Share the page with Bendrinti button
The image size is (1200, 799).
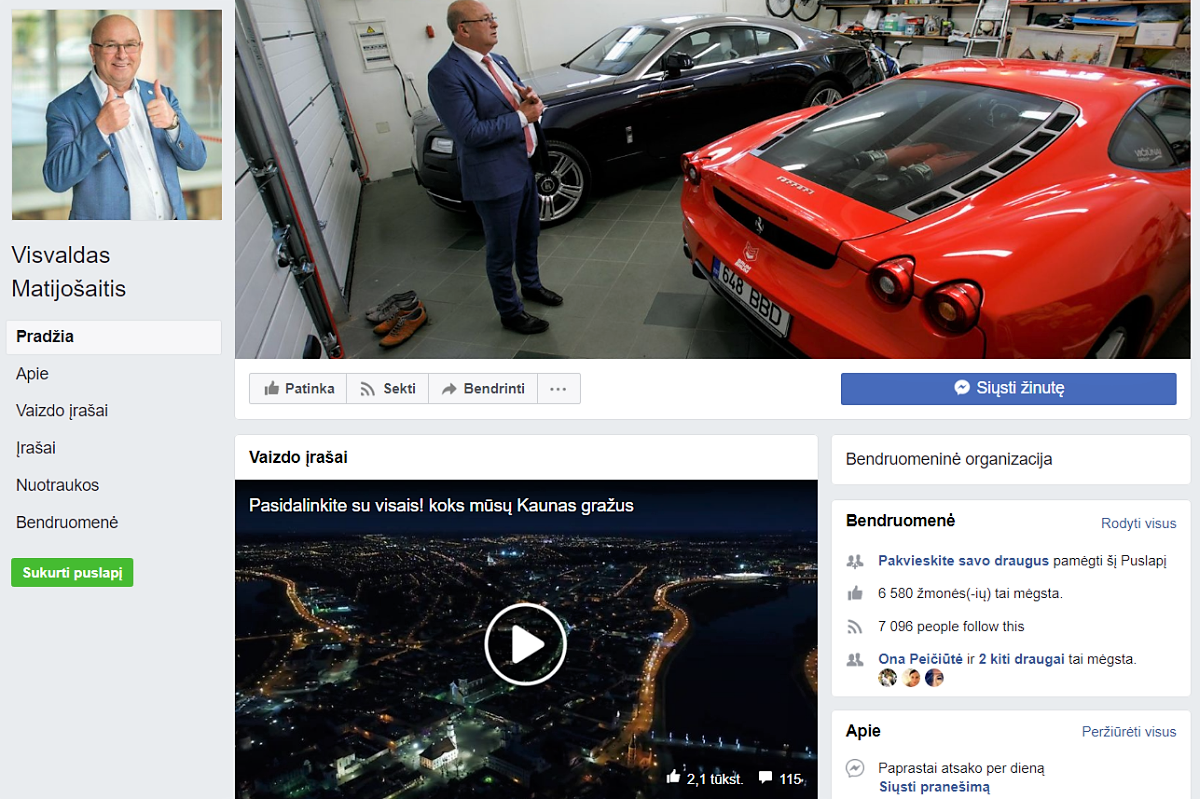pos(483,389)
